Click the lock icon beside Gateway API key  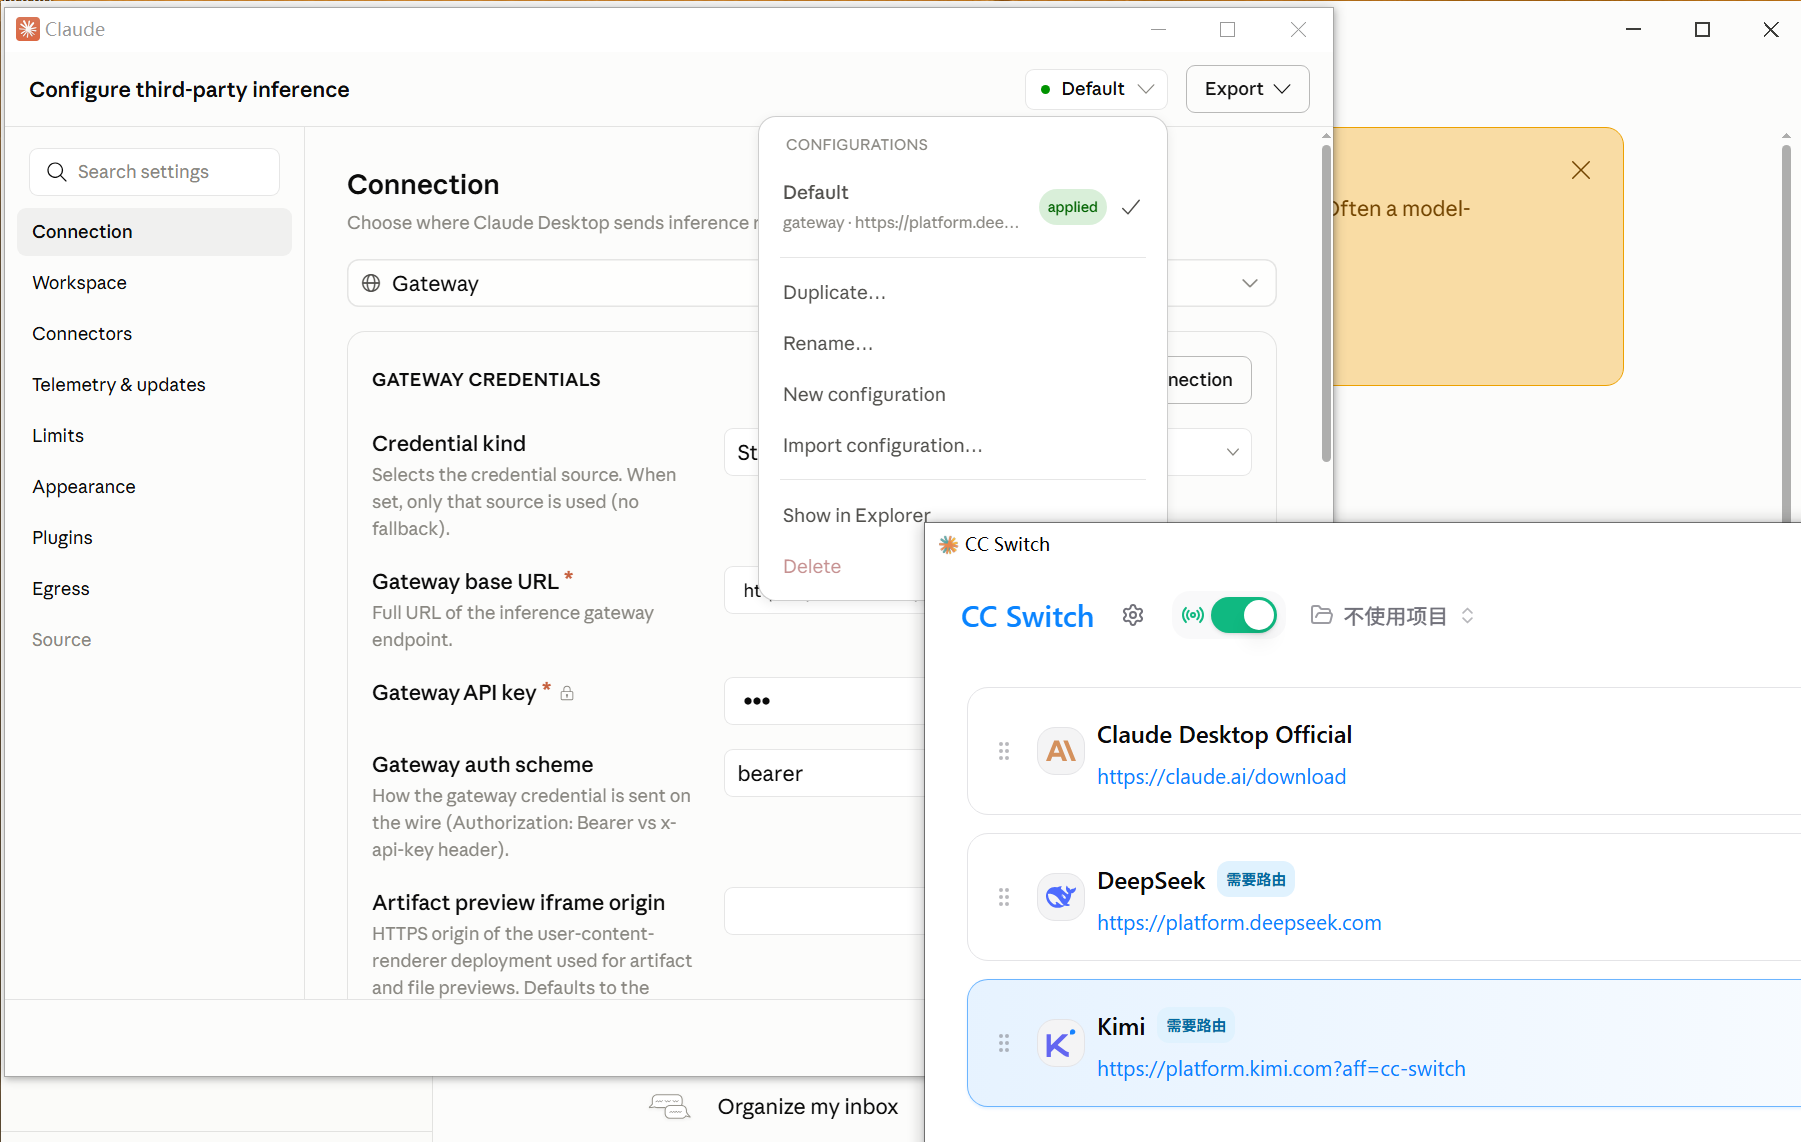point(567,693)
